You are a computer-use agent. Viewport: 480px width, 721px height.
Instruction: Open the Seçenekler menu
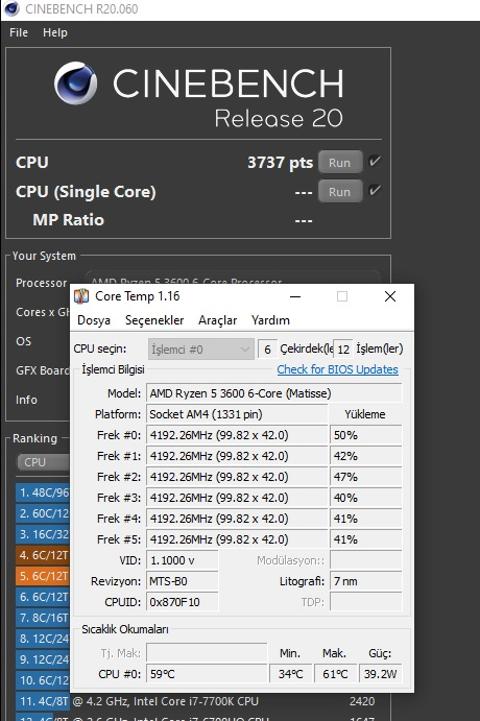tap(154, 320)
